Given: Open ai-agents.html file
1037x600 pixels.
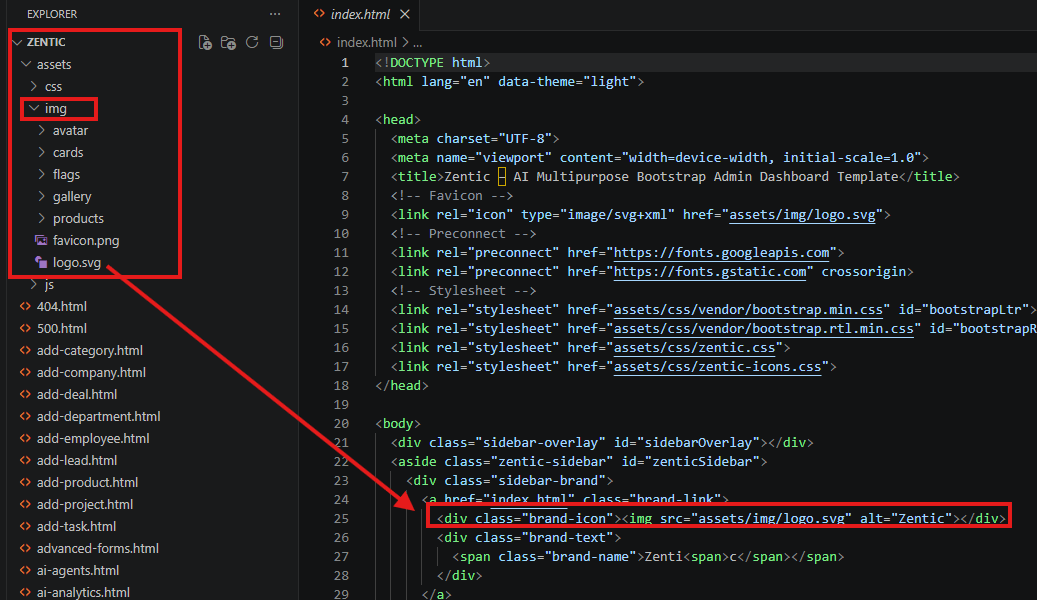Looking at the screenshot, I should click(78, 570).
